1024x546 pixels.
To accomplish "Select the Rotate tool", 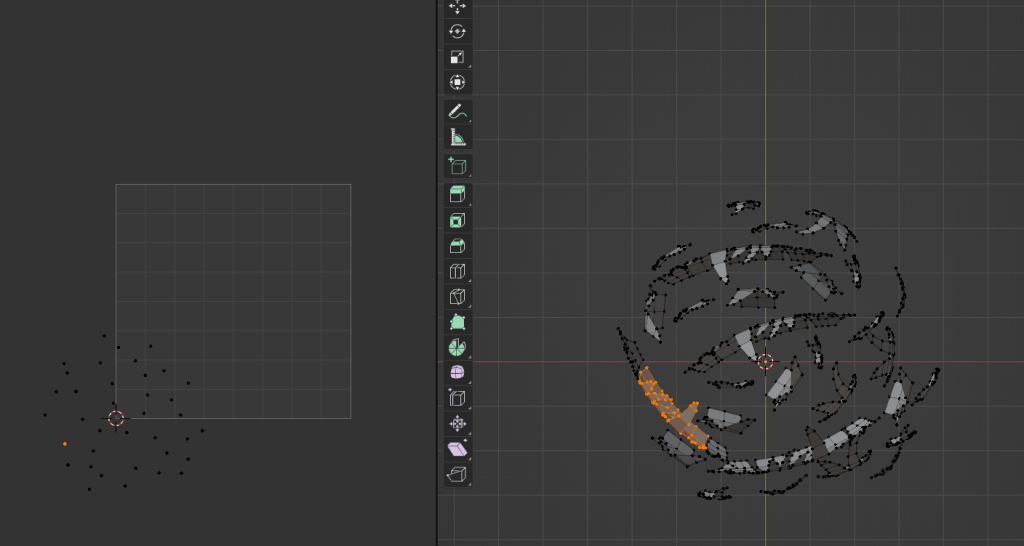I will (457, 32).
